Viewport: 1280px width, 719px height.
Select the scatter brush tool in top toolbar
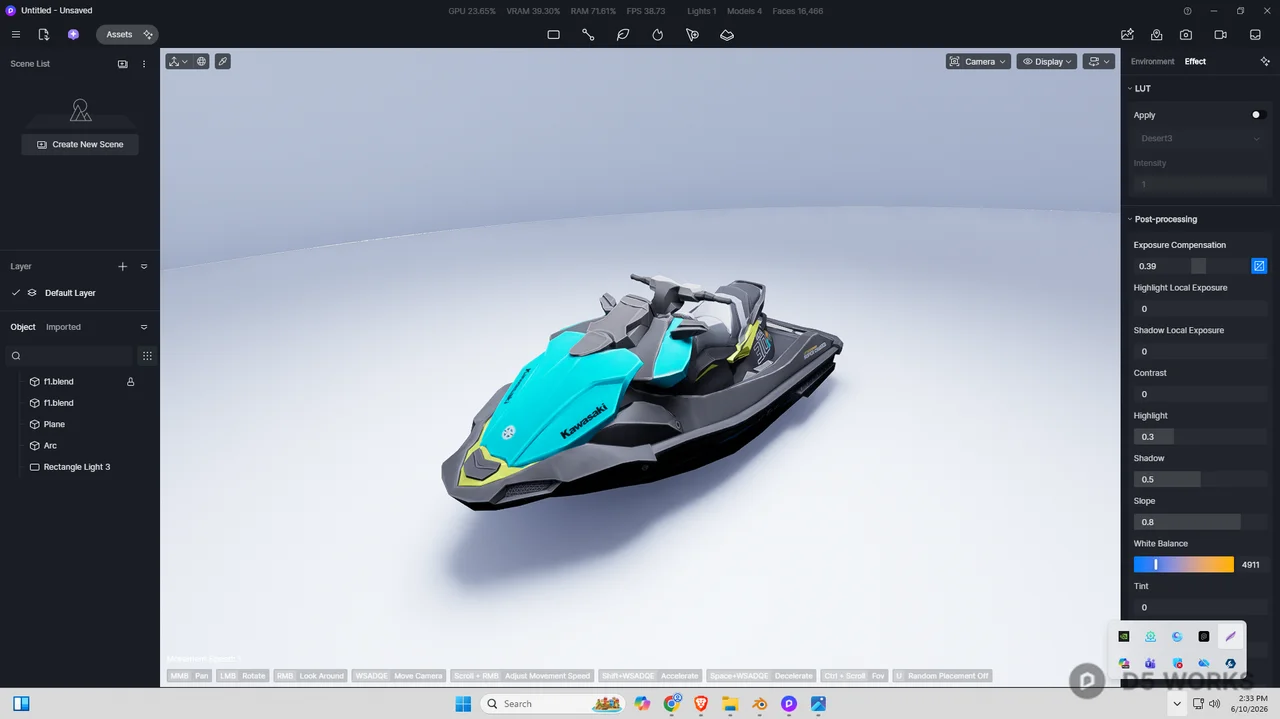click(692, 35)
